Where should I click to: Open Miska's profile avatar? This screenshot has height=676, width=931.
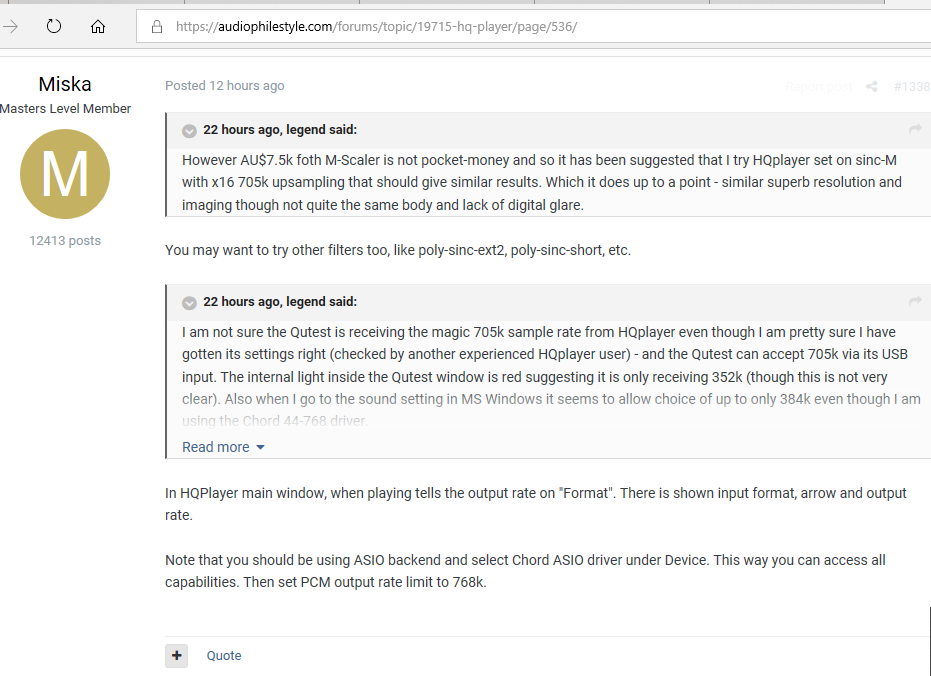(65, 174)
